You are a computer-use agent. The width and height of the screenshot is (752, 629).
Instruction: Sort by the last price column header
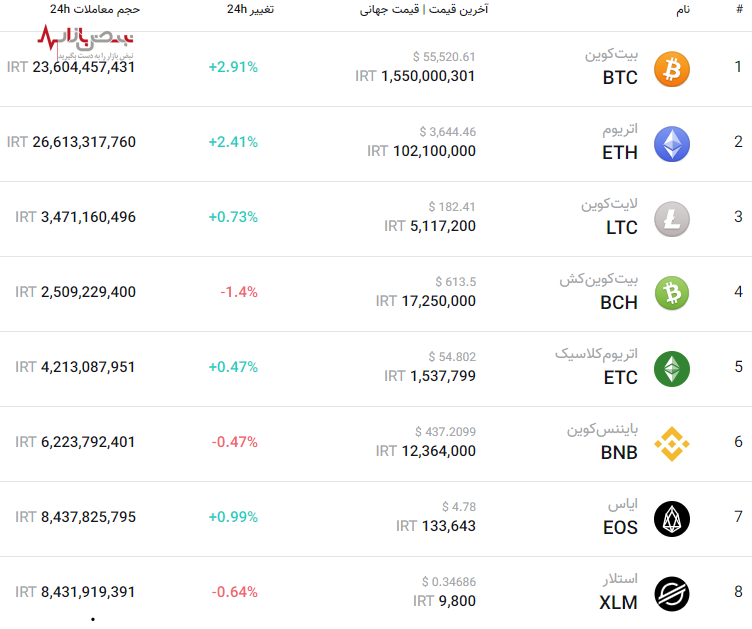(x=424, y=9)
